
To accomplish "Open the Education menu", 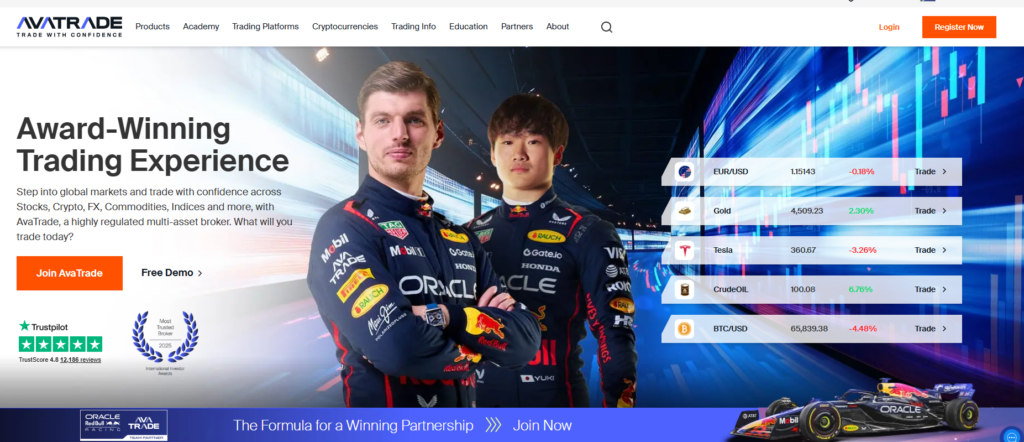I will coord(468,27).
